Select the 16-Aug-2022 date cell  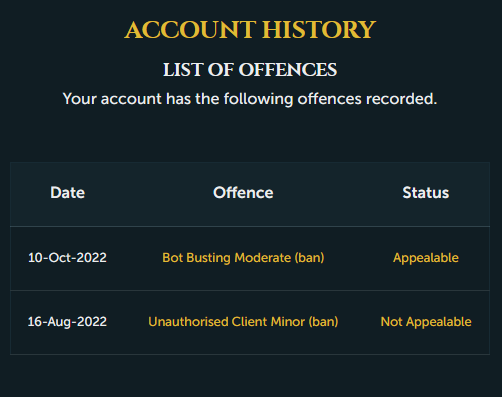coord(67,322)
